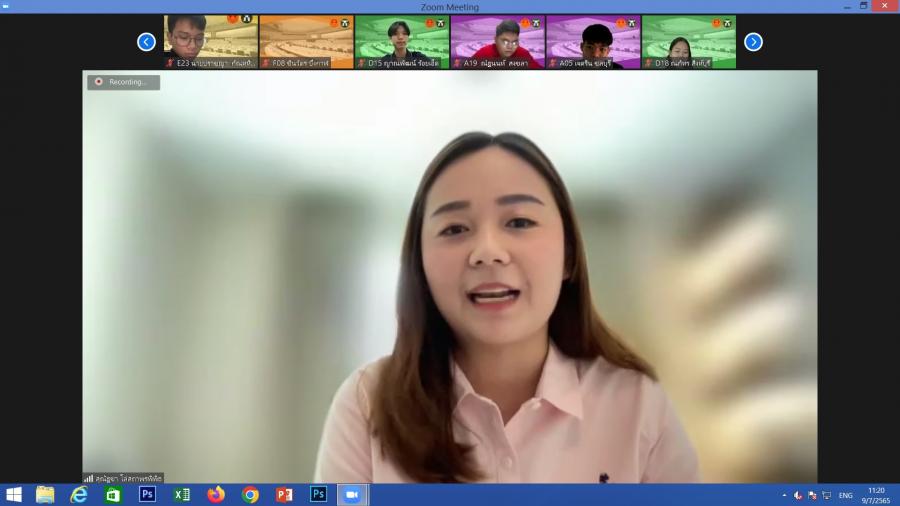Change ENG input language in the tray

845,495
